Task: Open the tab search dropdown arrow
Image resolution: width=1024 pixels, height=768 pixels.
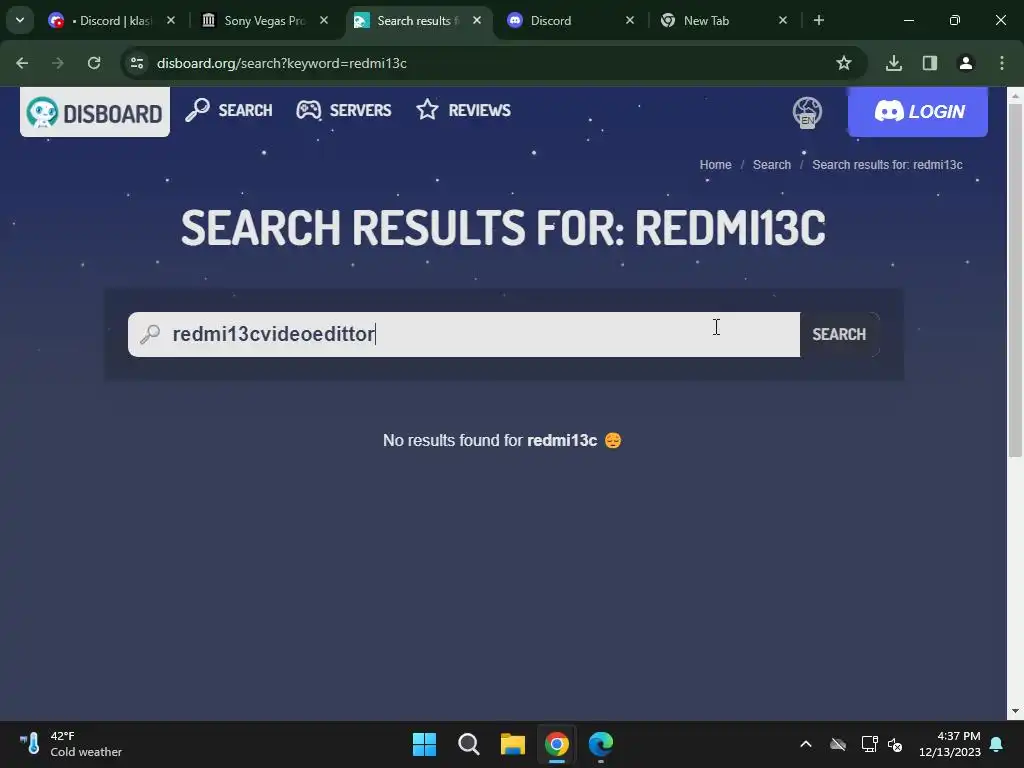Action: pyautogui.click(x=20, y=20)
